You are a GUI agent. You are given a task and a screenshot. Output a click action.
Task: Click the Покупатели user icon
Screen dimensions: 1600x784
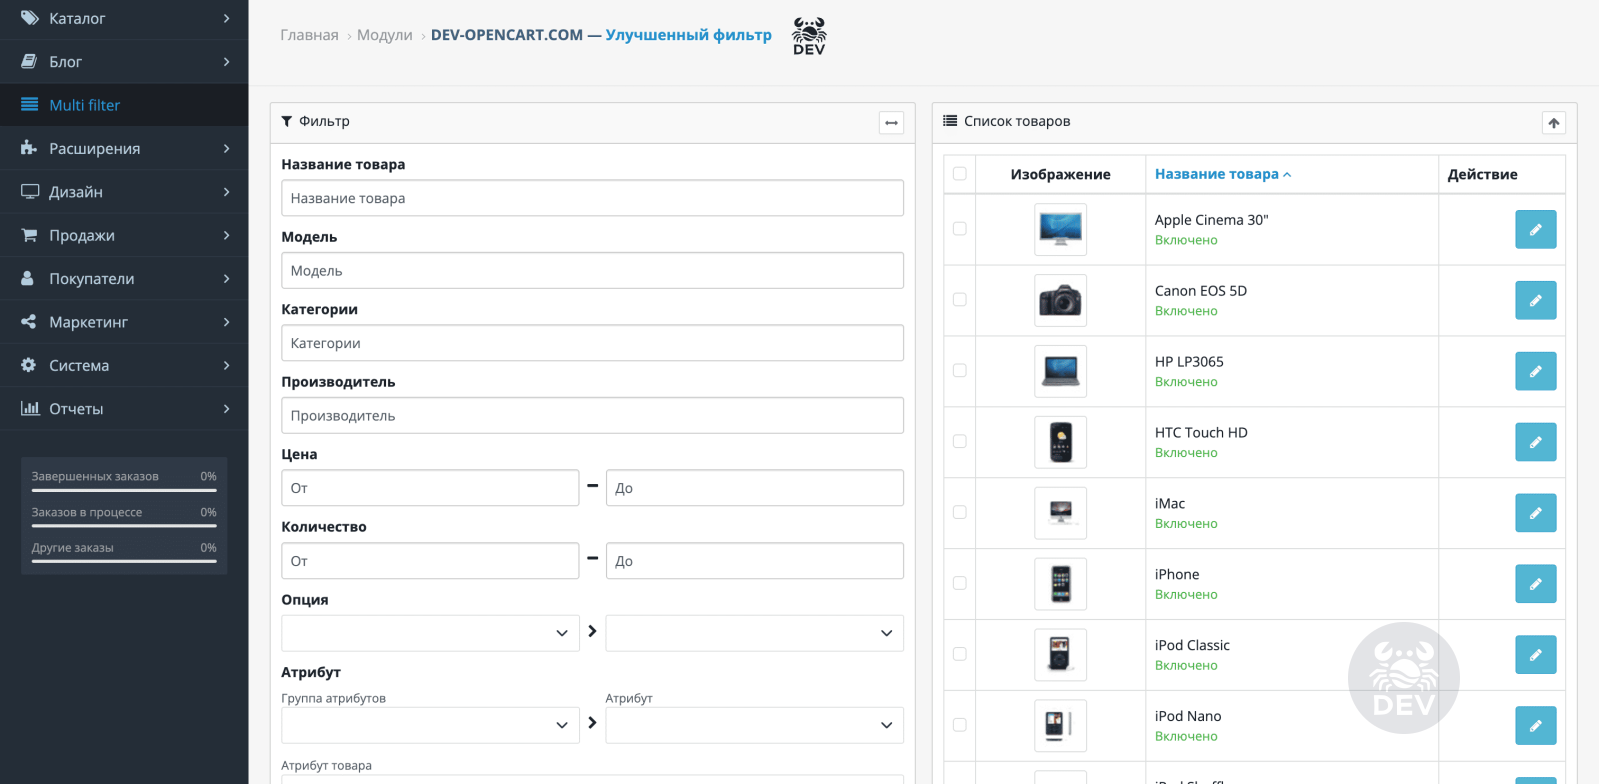click(x=28, y=278)
